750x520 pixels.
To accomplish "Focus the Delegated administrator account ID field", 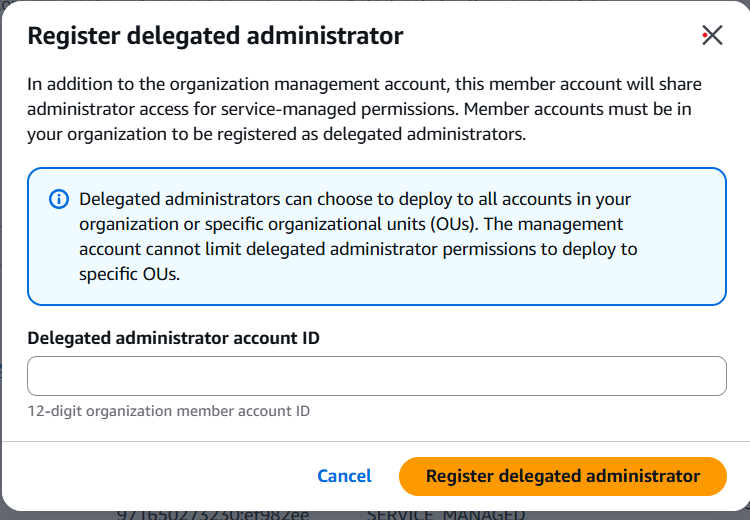I will coord(376,376).
